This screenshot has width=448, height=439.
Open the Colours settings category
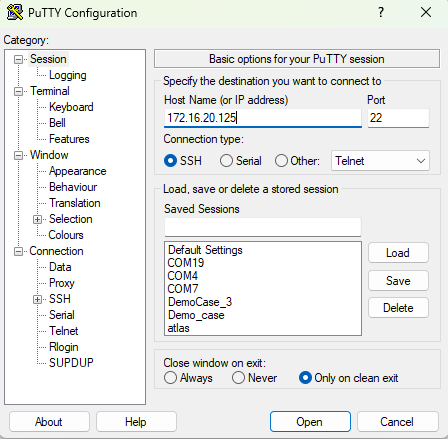[x=66, y=235]
